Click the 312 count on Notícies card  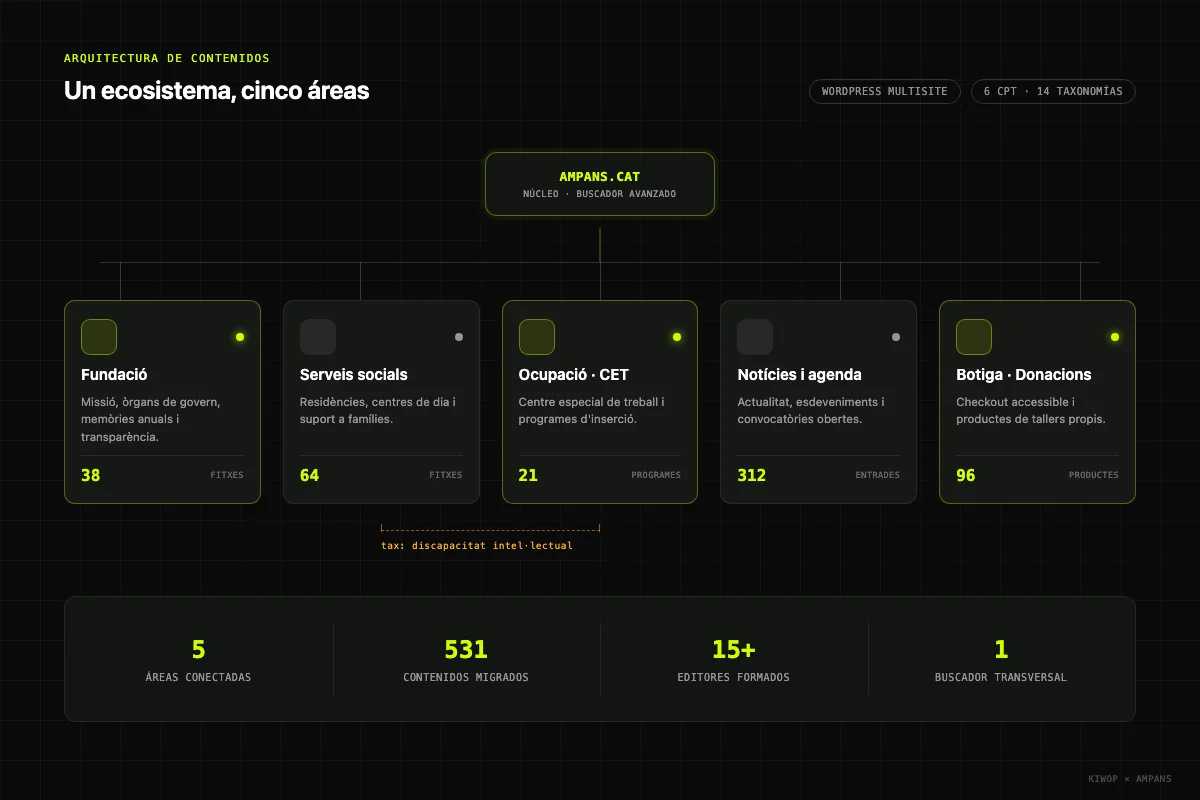pyautogui.click(x=752, y=475)
